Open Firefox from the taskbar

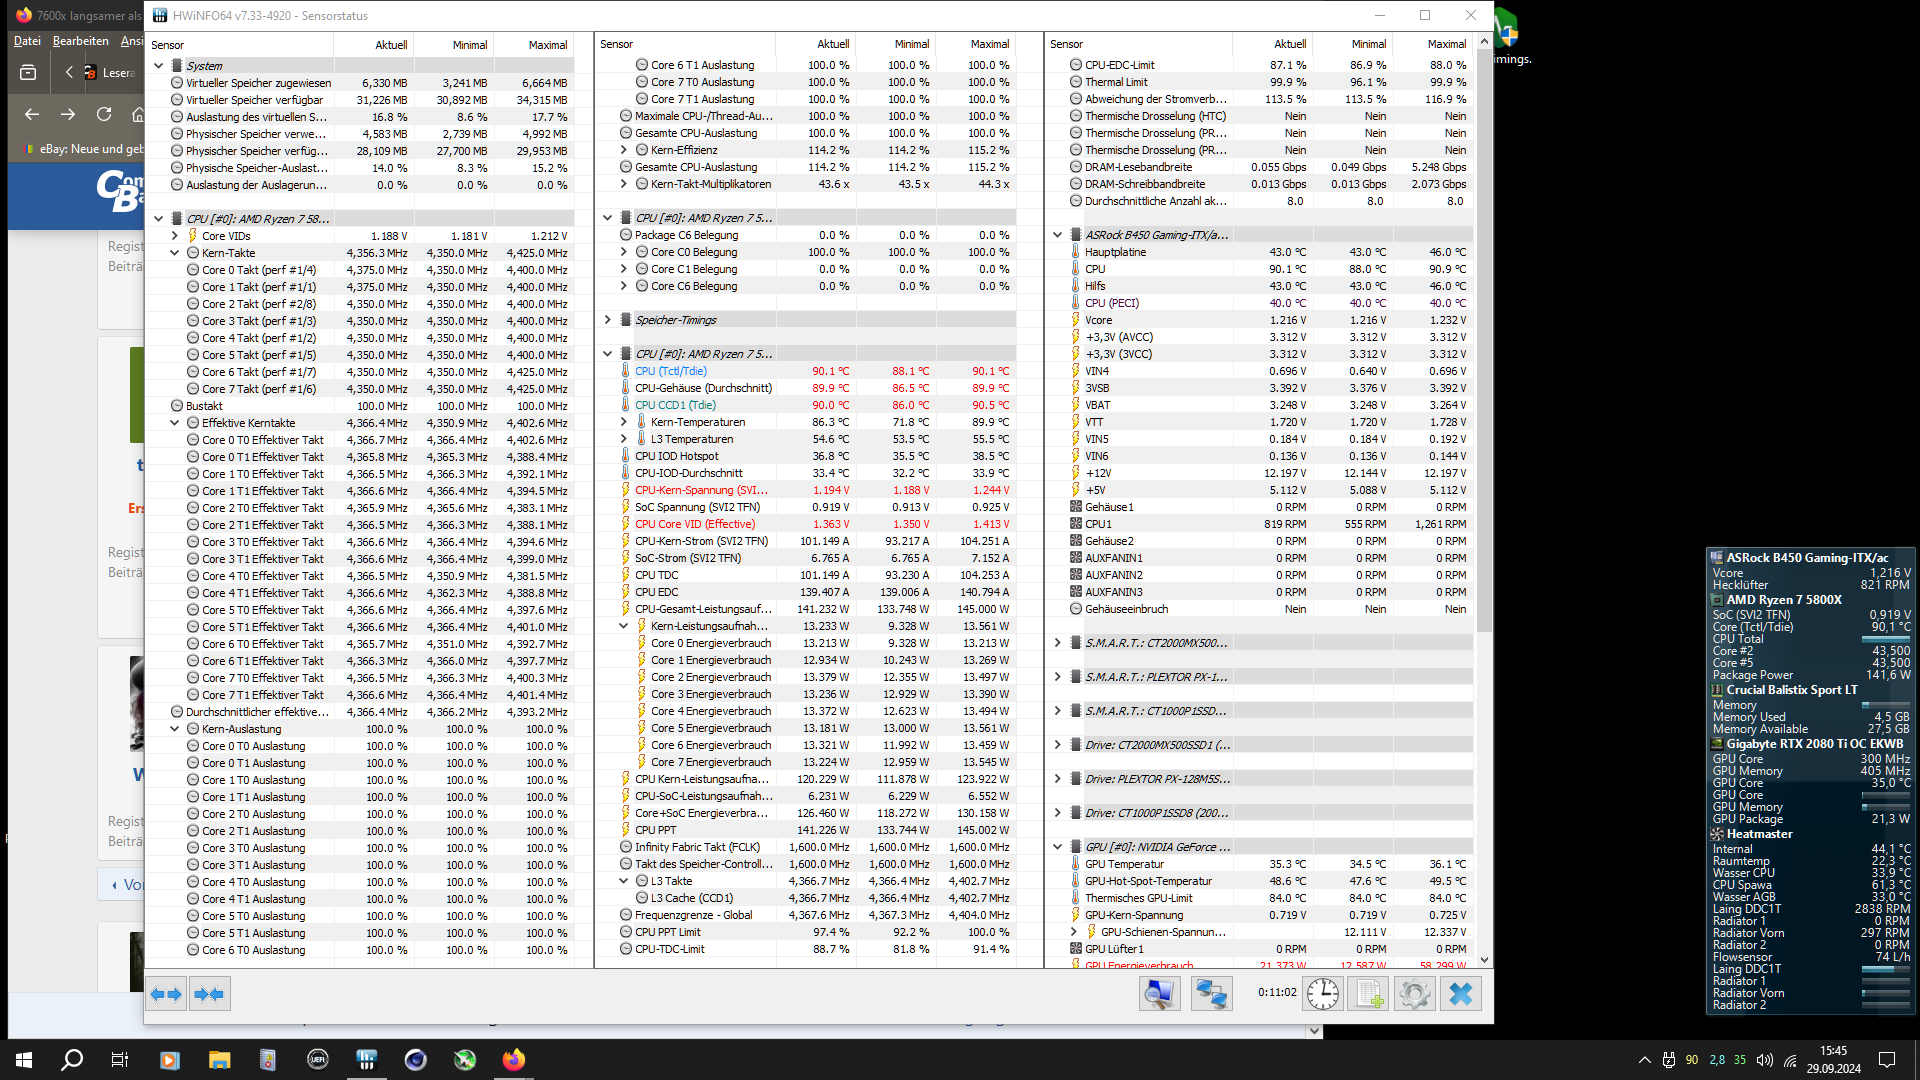coord(513,1060)
